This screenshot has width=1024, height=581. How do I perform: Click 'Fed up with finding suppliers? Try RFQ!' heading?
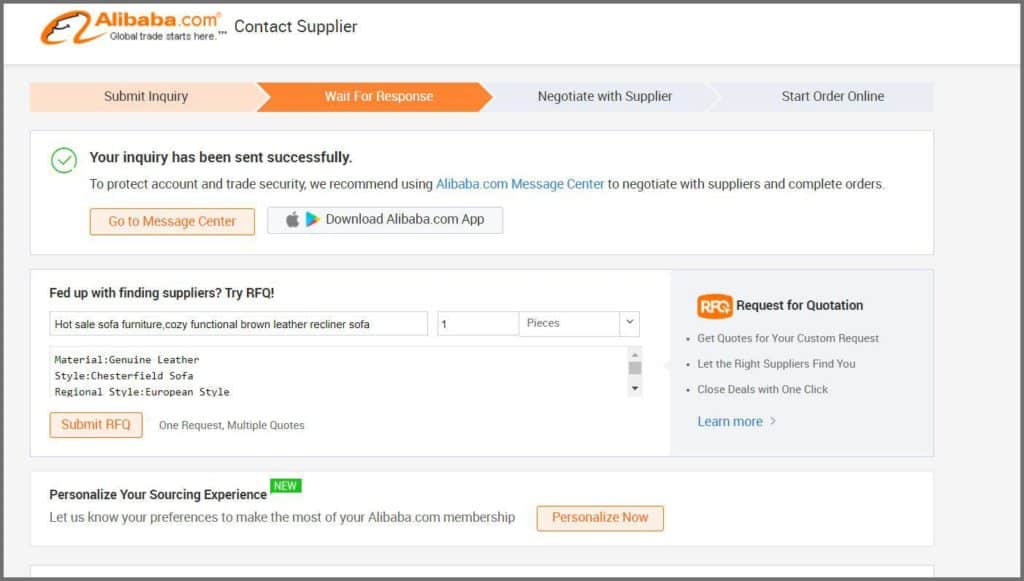pos(162,293)
